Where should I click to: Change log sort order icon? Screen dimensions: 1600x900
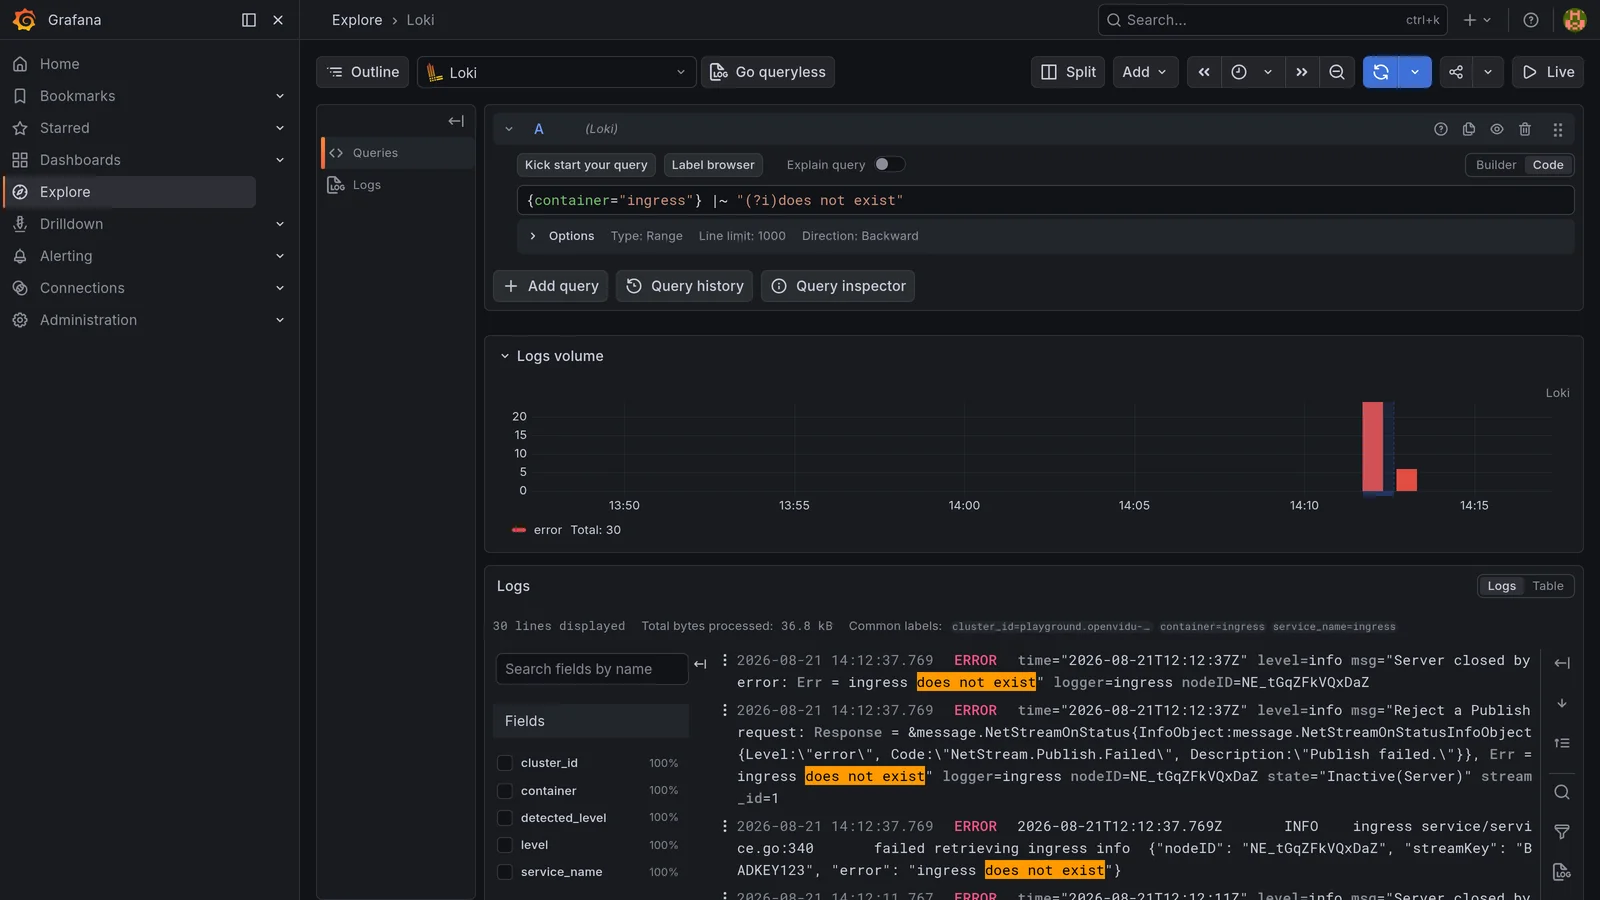1562,743
